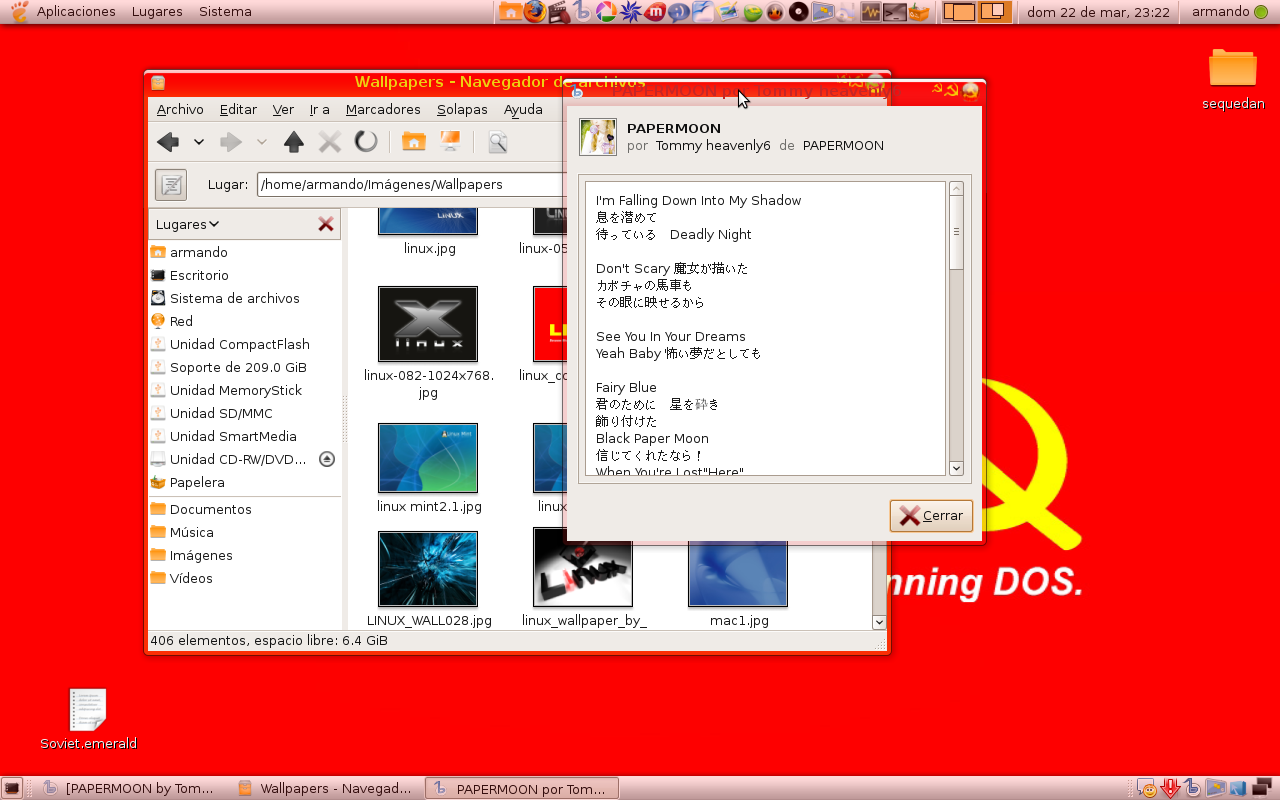This screenshot has height=800, width=1280.
Task: Click the location path field
Action: [412, 184]
